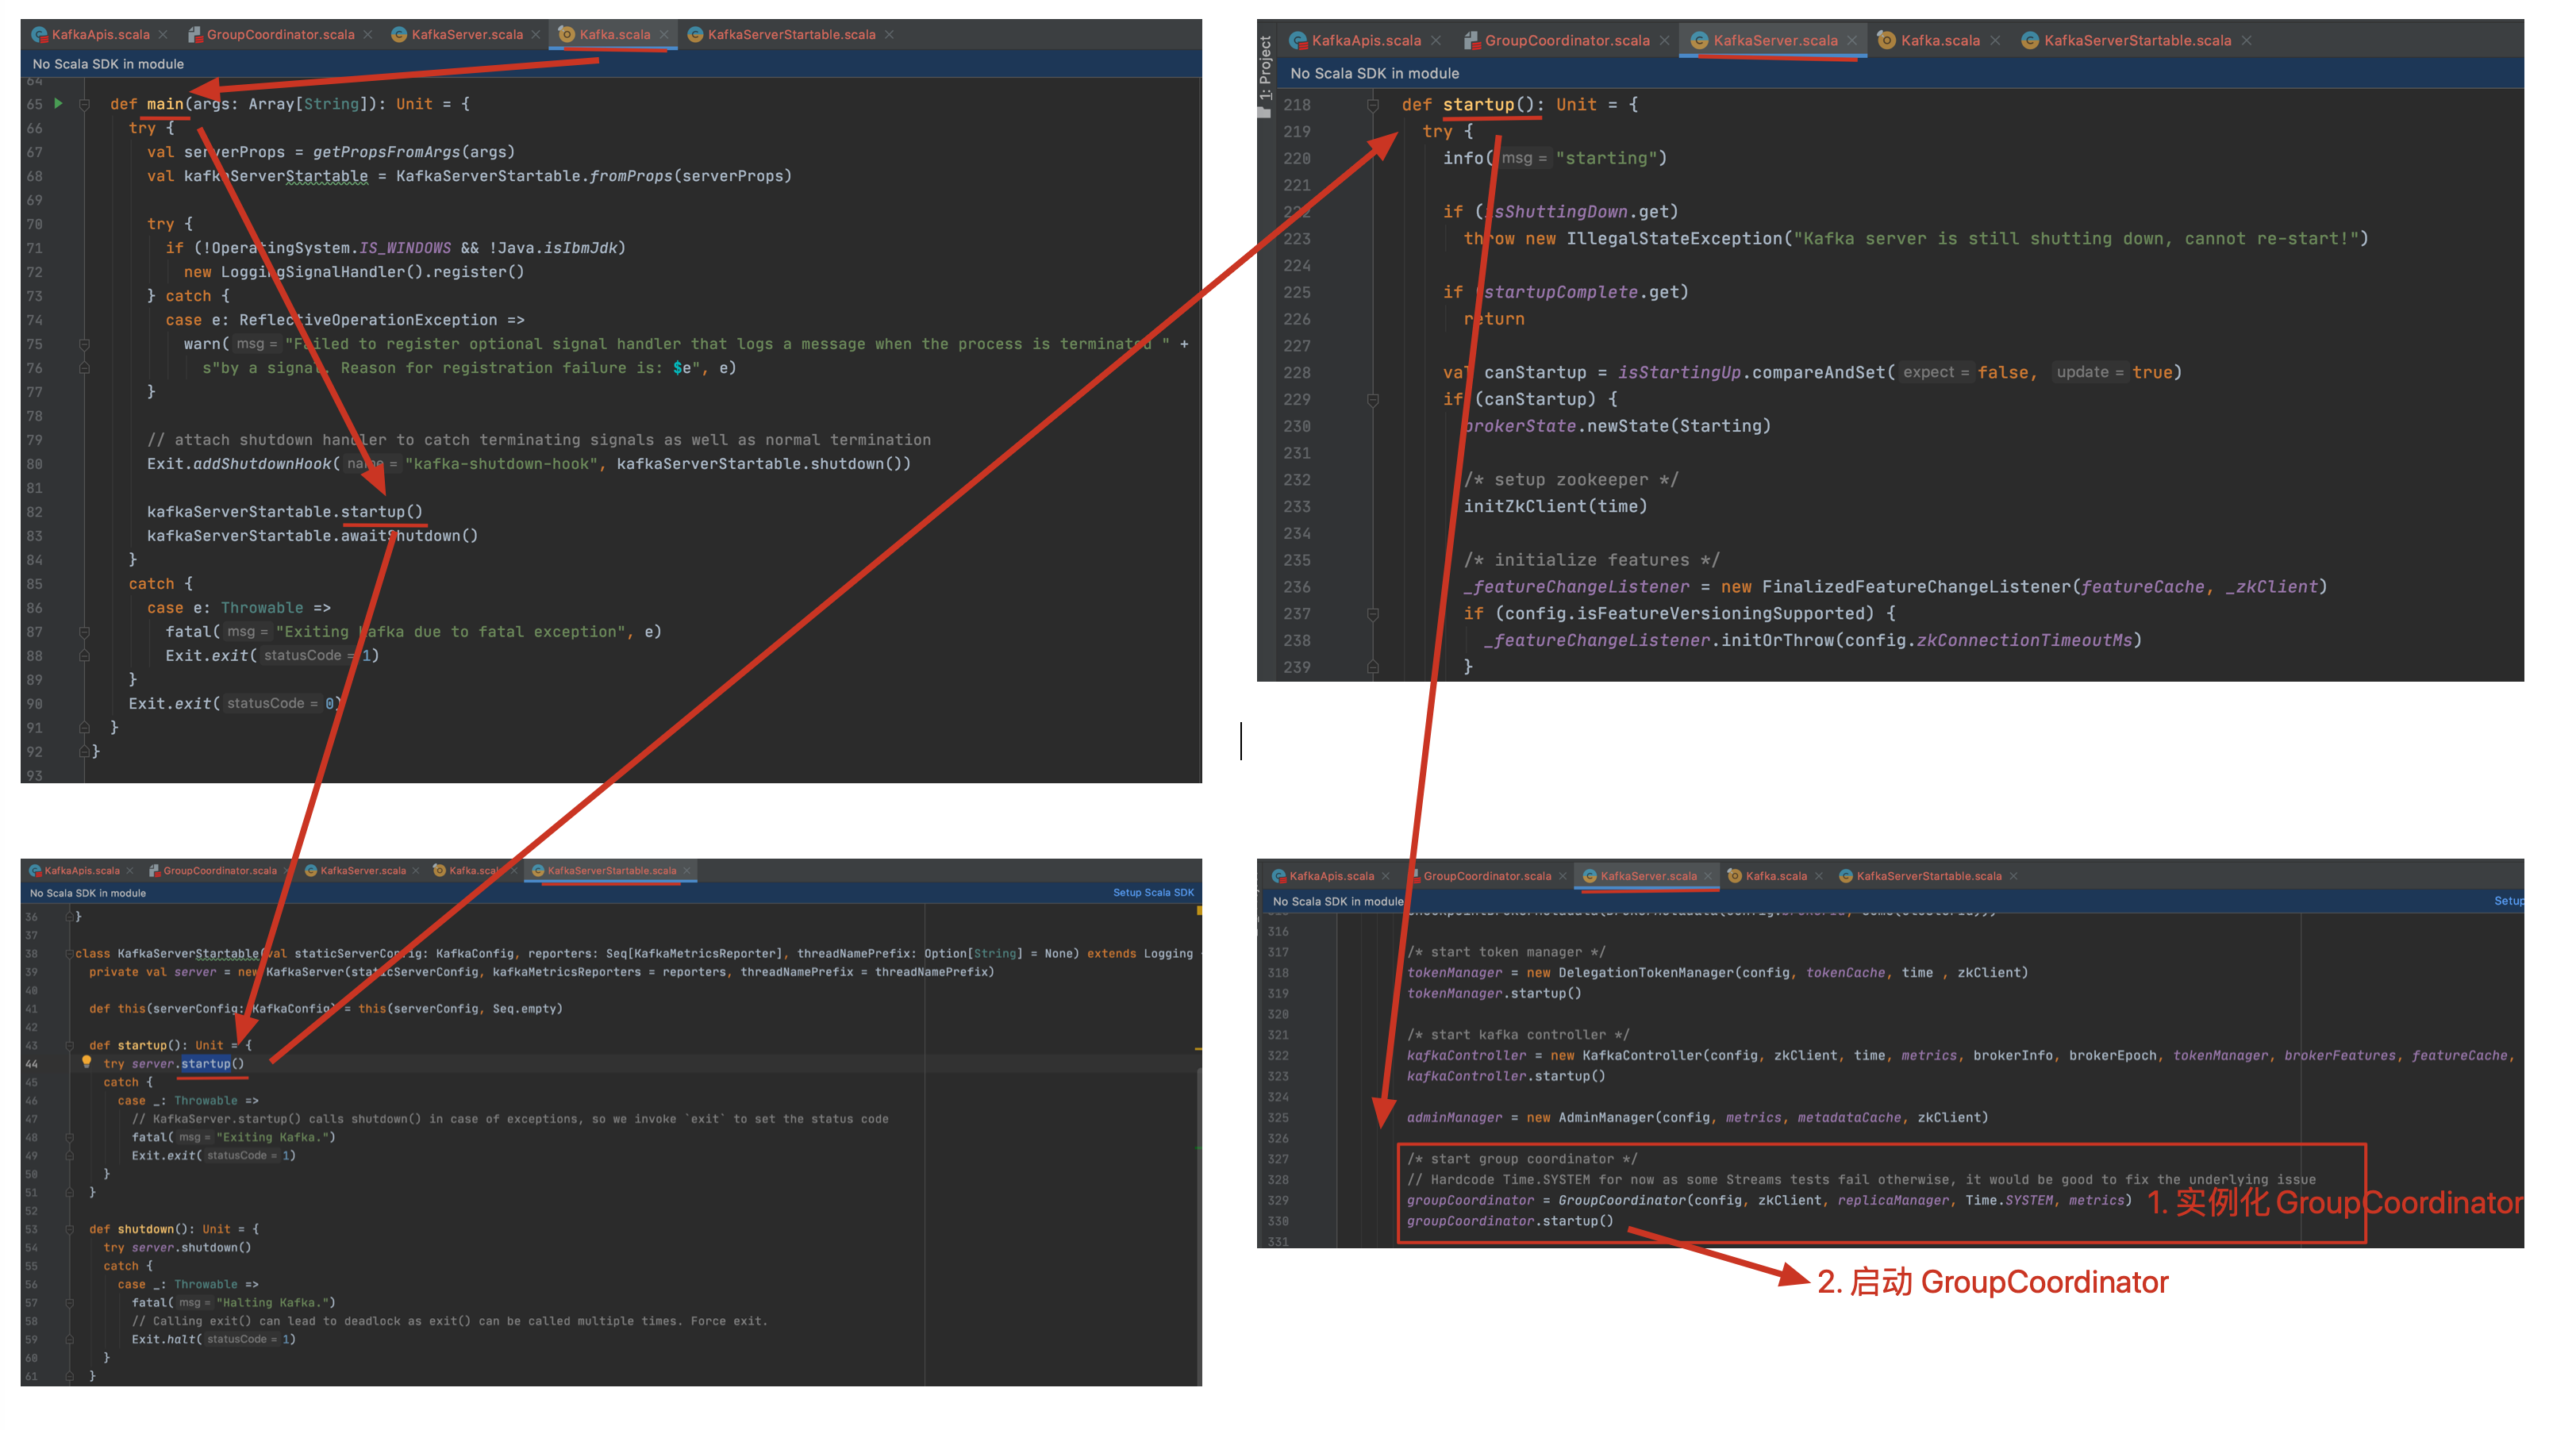Collapse the KafkaServerStartable class fold at line 38

70,953
